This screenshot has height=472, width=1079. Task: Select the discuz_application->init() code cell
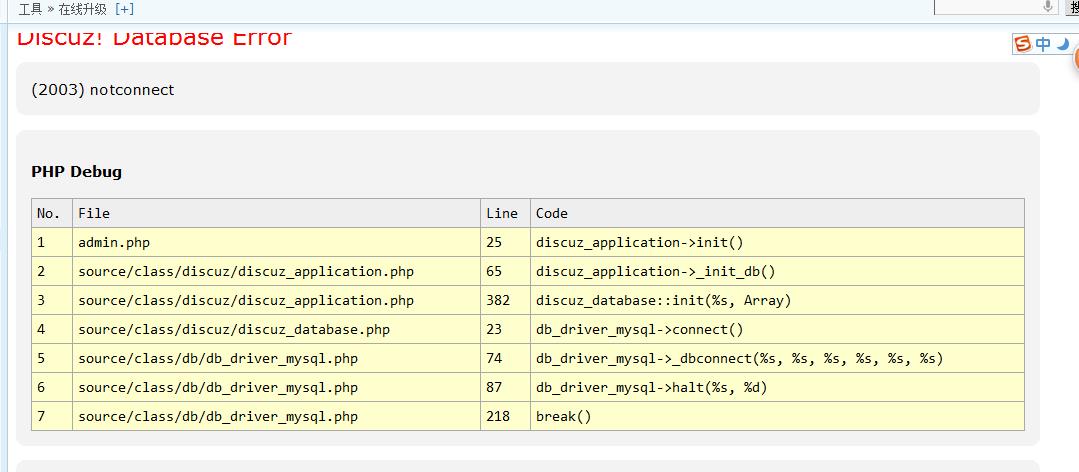777,242
